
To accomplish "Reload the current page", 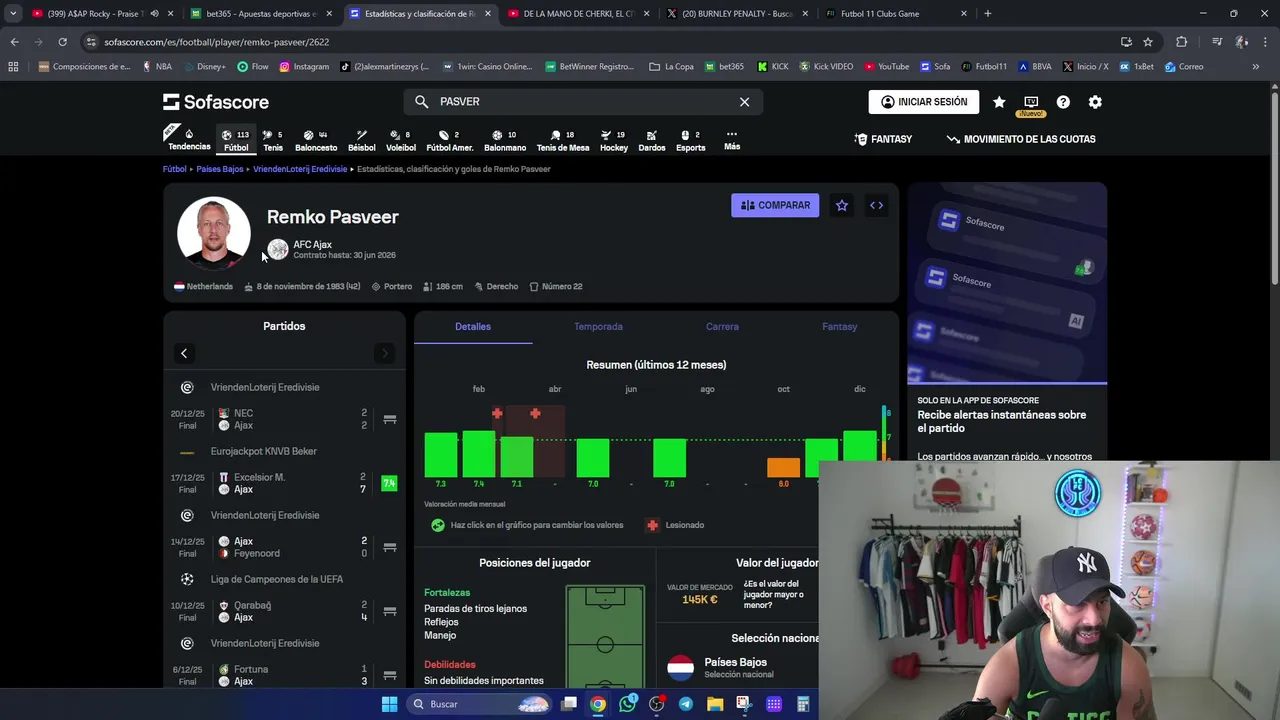I will [62, 42].
